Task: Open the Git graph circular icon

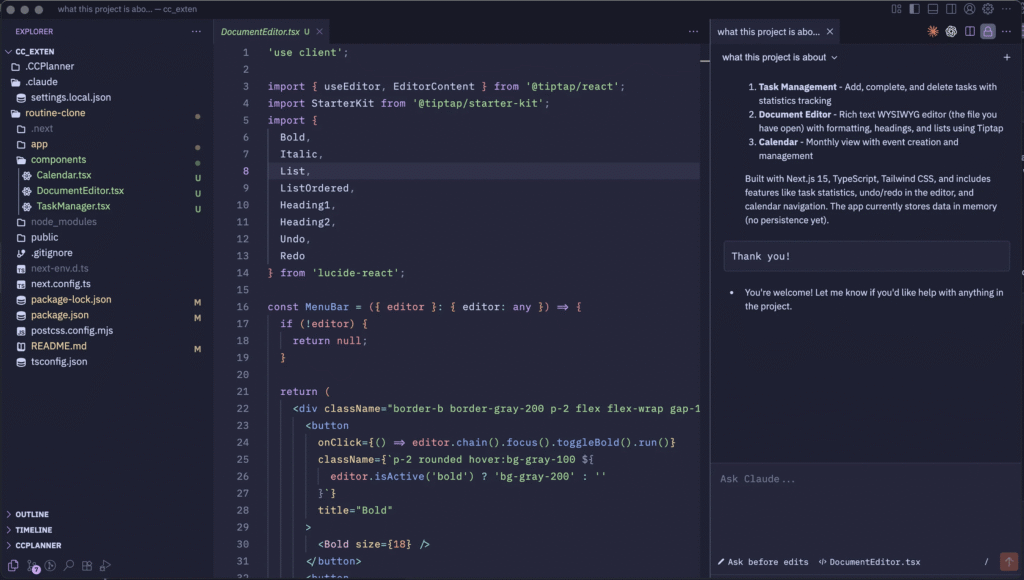Action: pos(50,566)
